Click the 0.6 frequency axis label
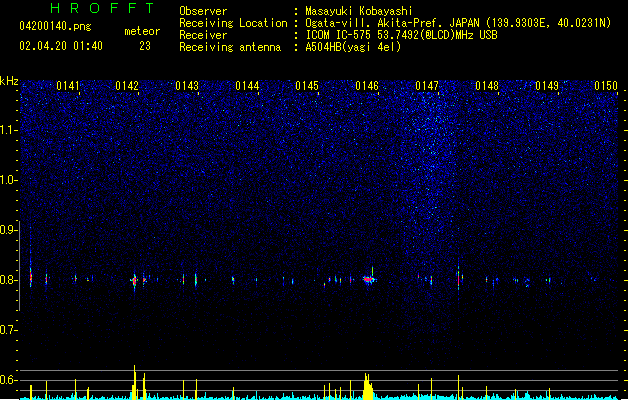The width and height of the screenshot is (629, 400). tap(8, 380)
